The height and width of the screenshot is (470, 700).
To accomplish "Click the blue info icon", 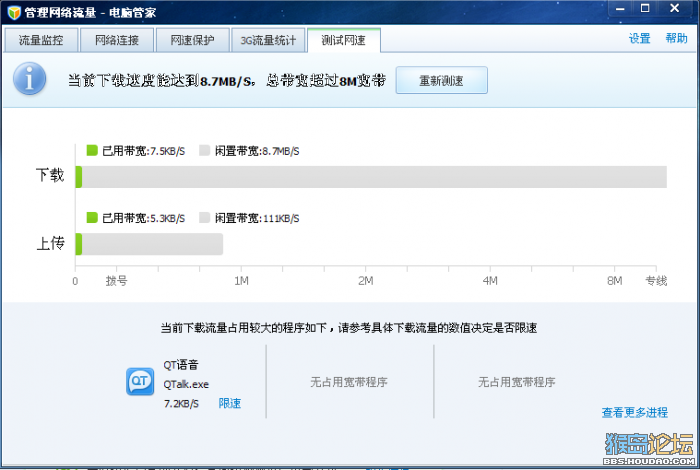I will point(29,79).
